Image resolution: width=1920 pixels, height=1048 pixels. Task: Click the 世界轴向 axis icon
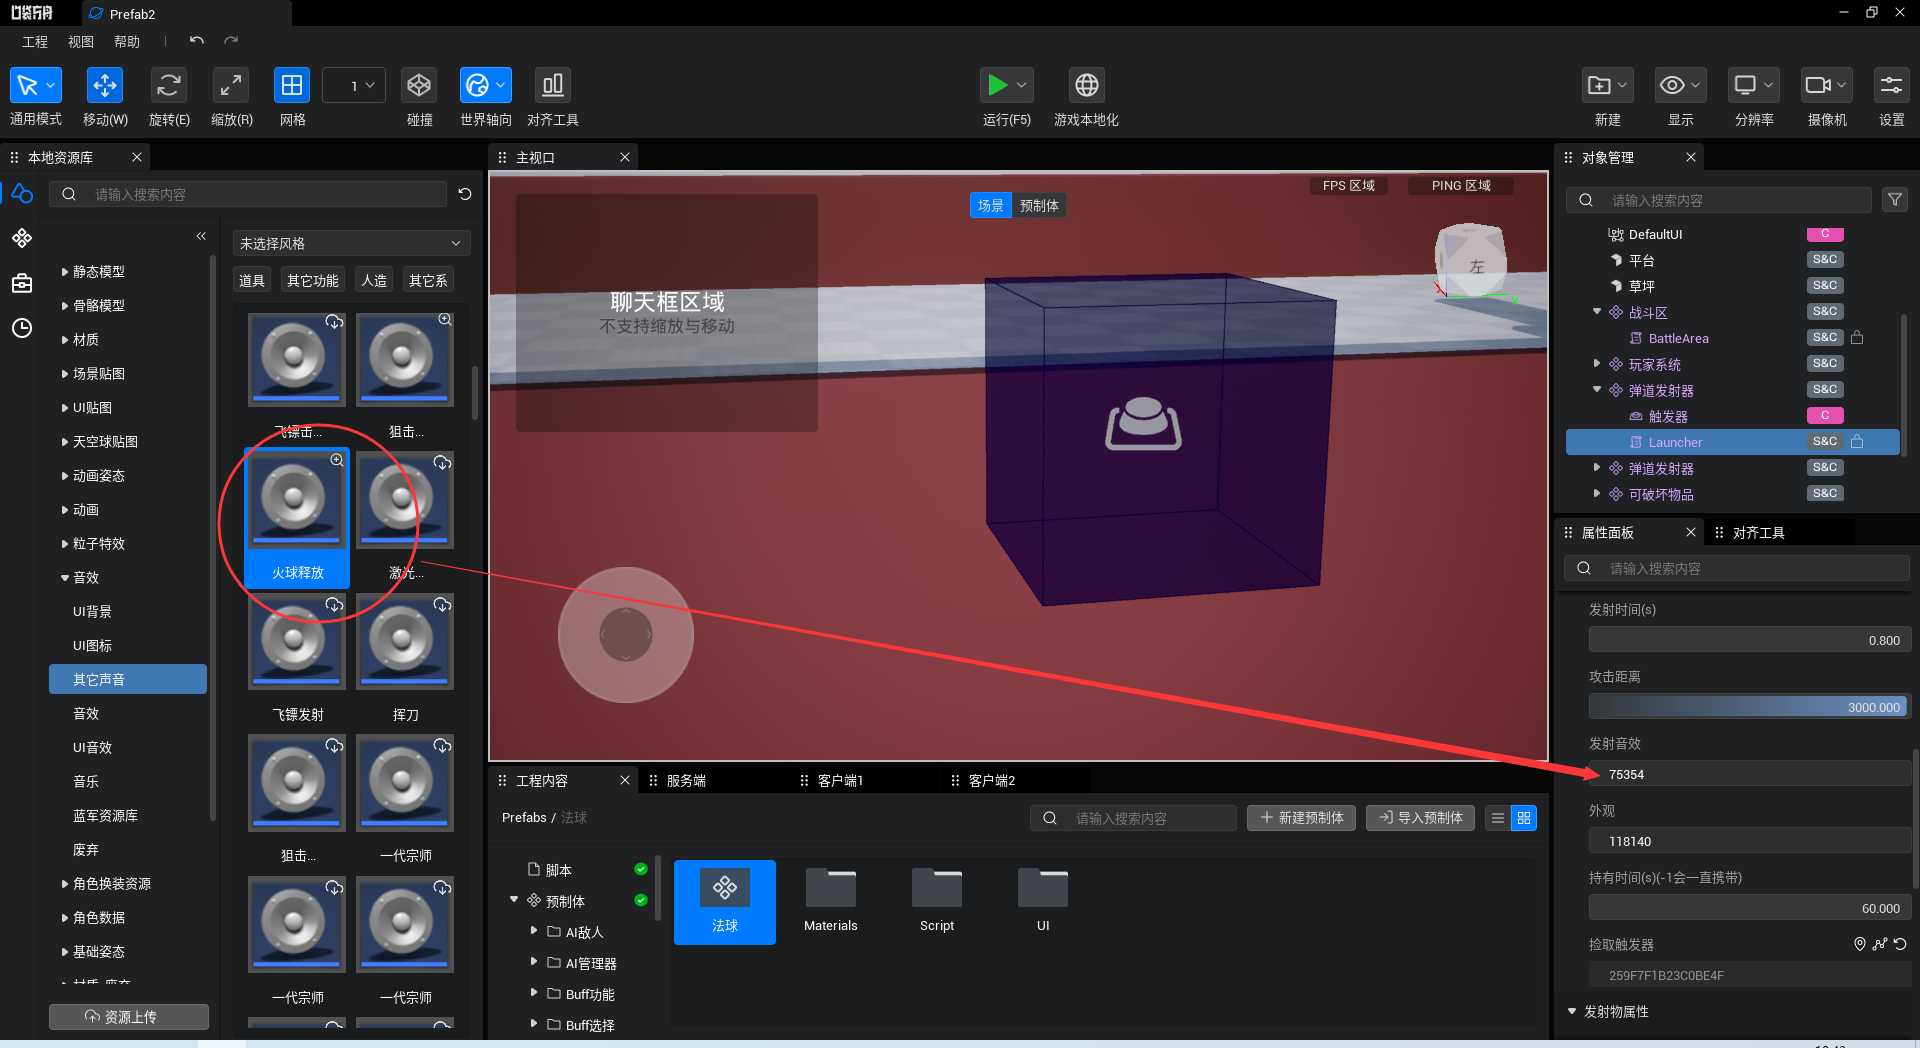click(477, 86)
